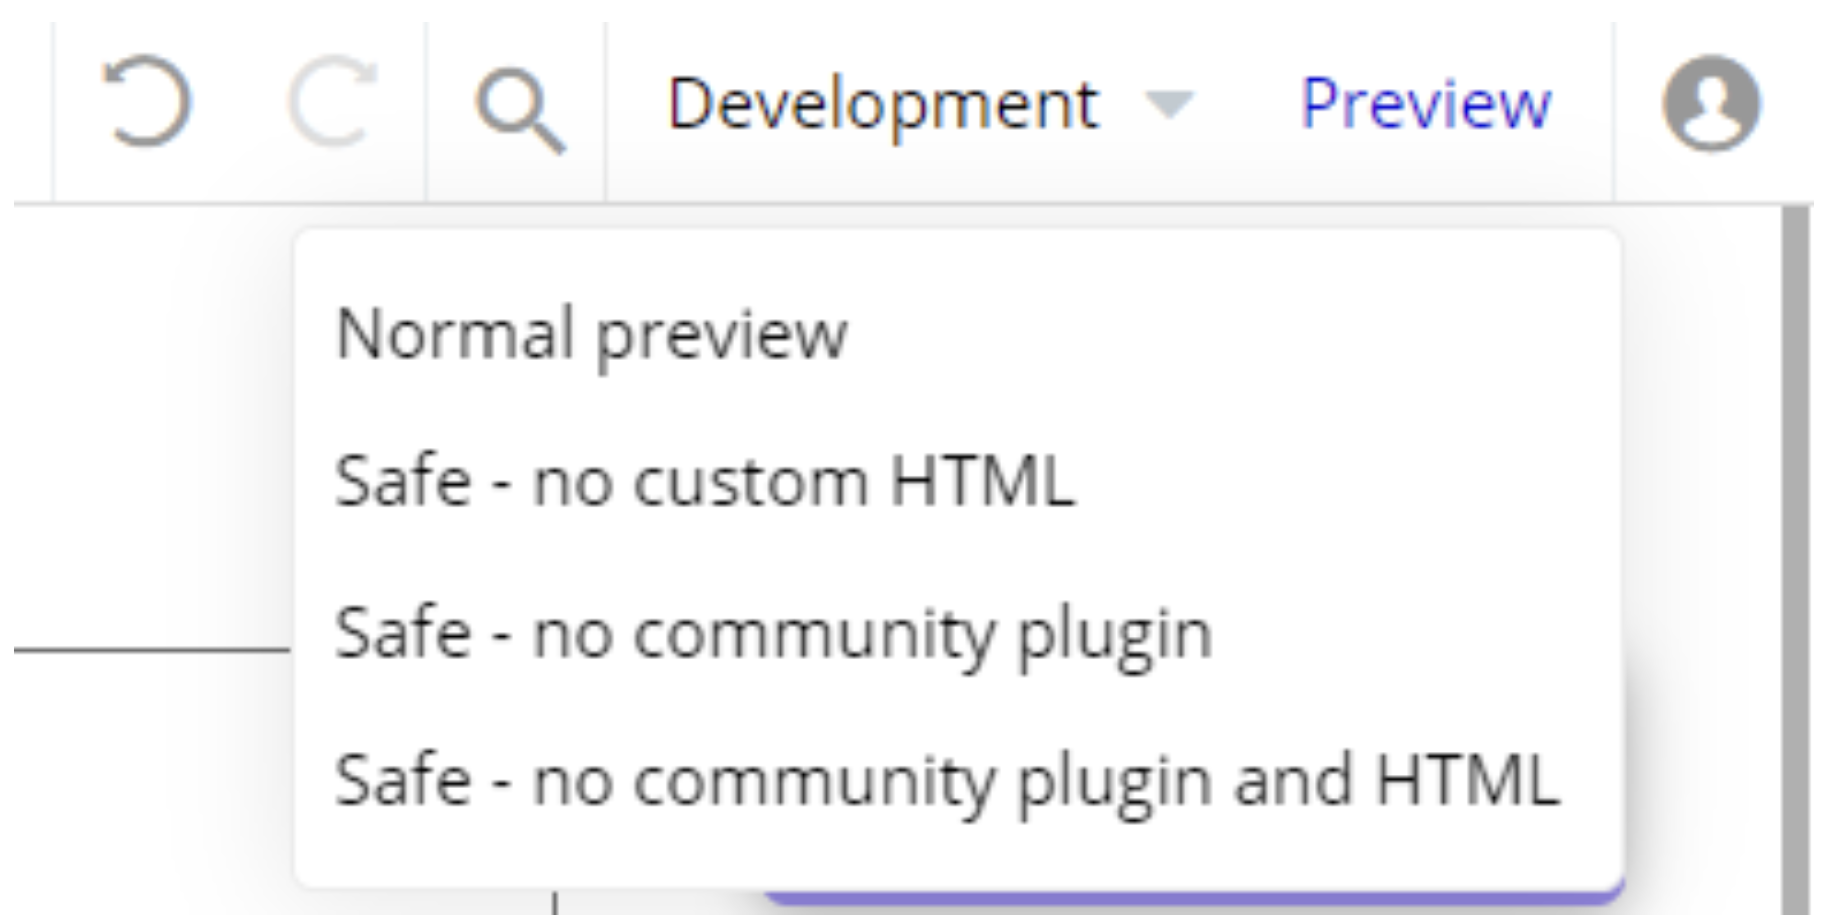This screenshot has width=1830, height=924.
Task: Choose Safe - no community plugin and HTML
Action: pos(947,780)
